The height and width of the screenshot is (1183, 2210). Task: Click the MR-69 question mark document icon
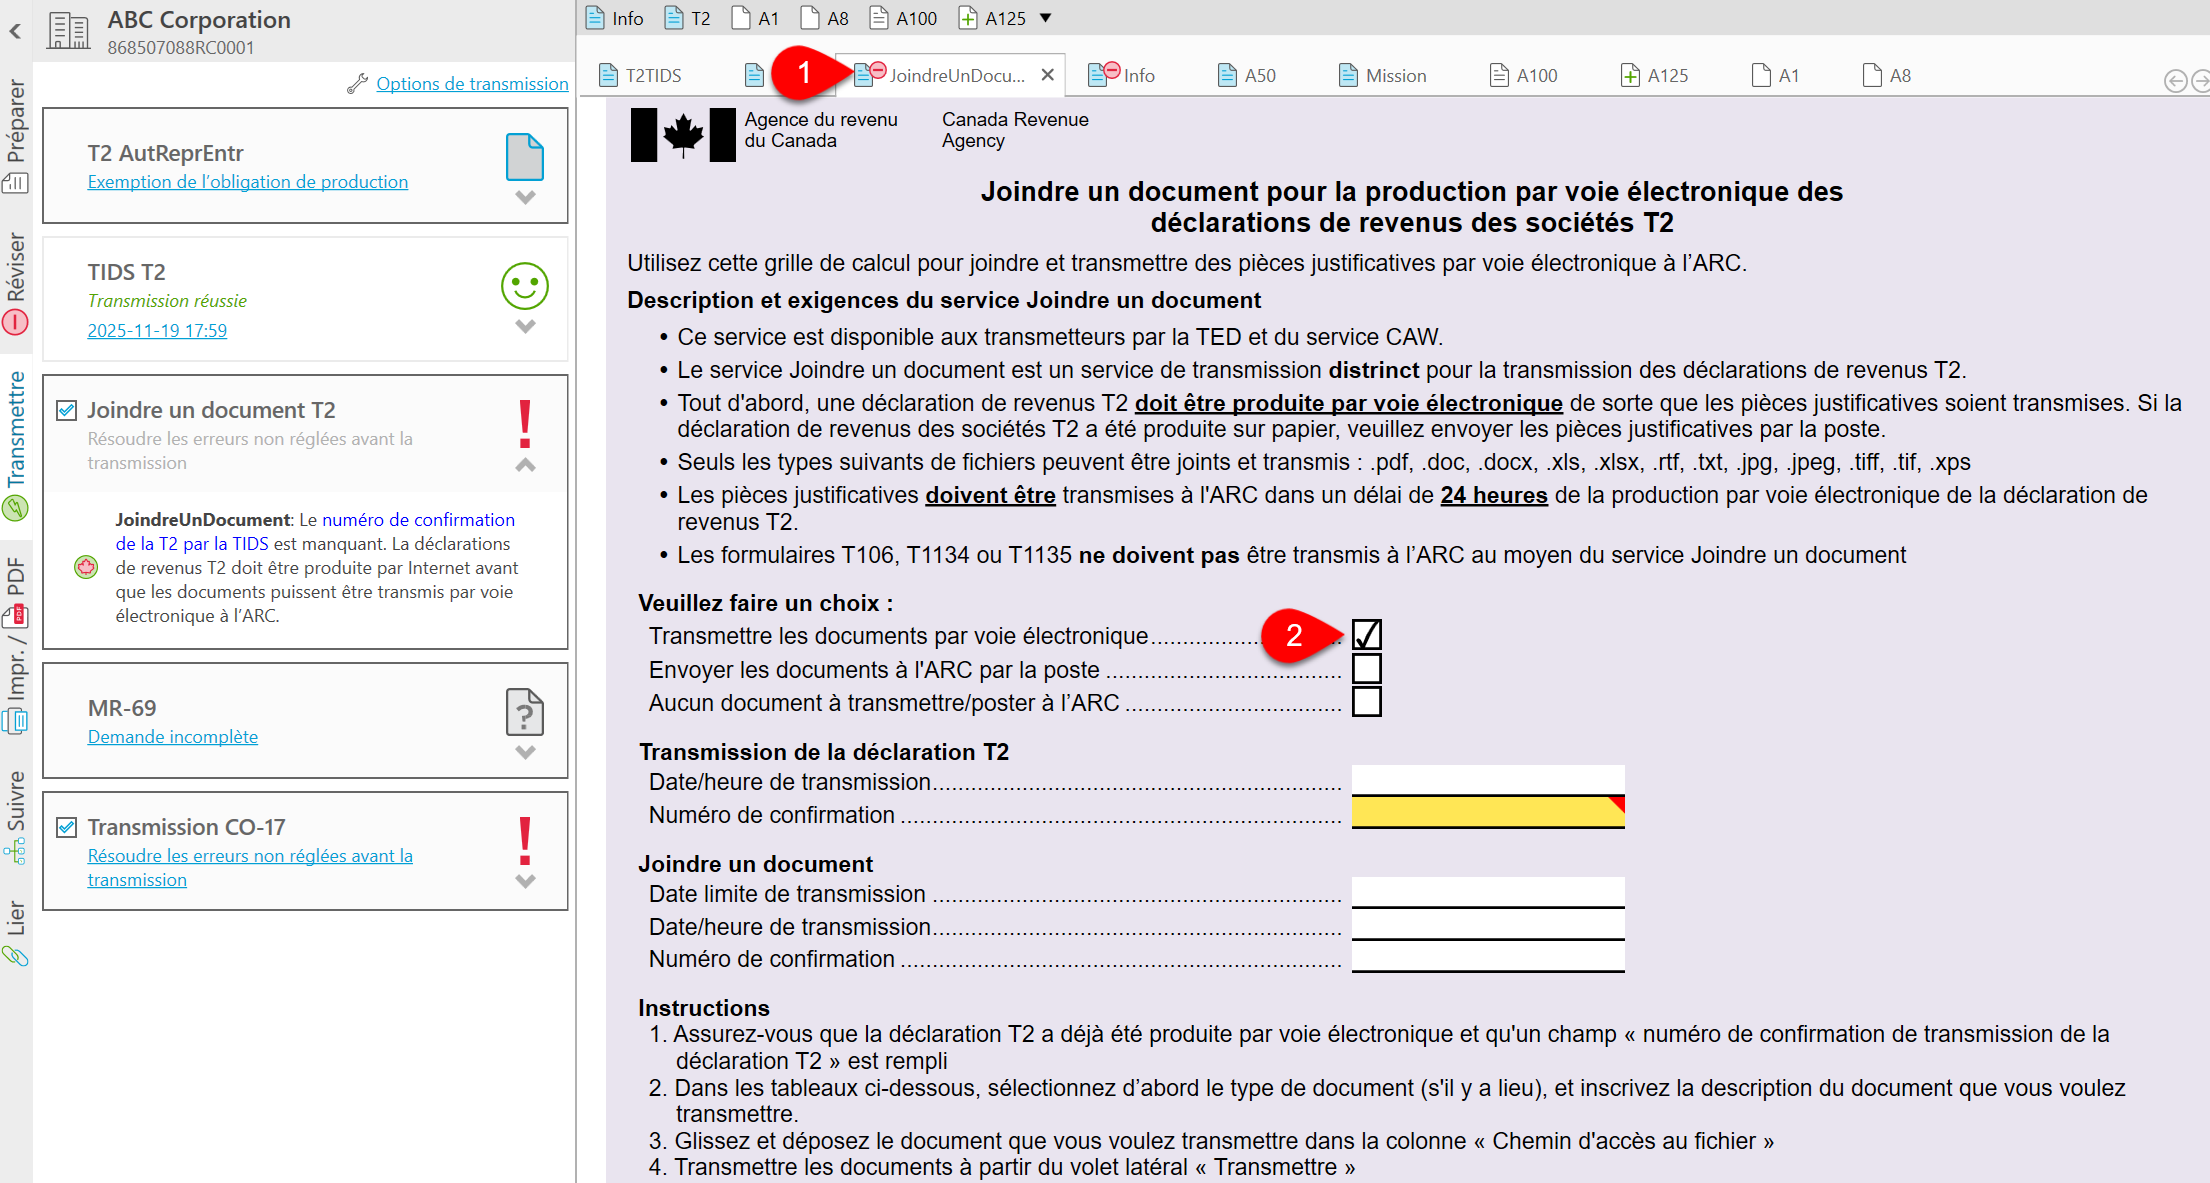point(524,712)
